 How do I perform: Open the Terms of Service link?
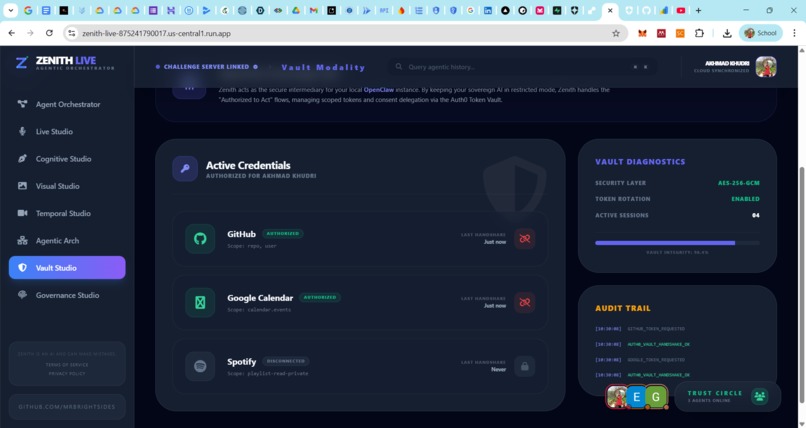67,364
